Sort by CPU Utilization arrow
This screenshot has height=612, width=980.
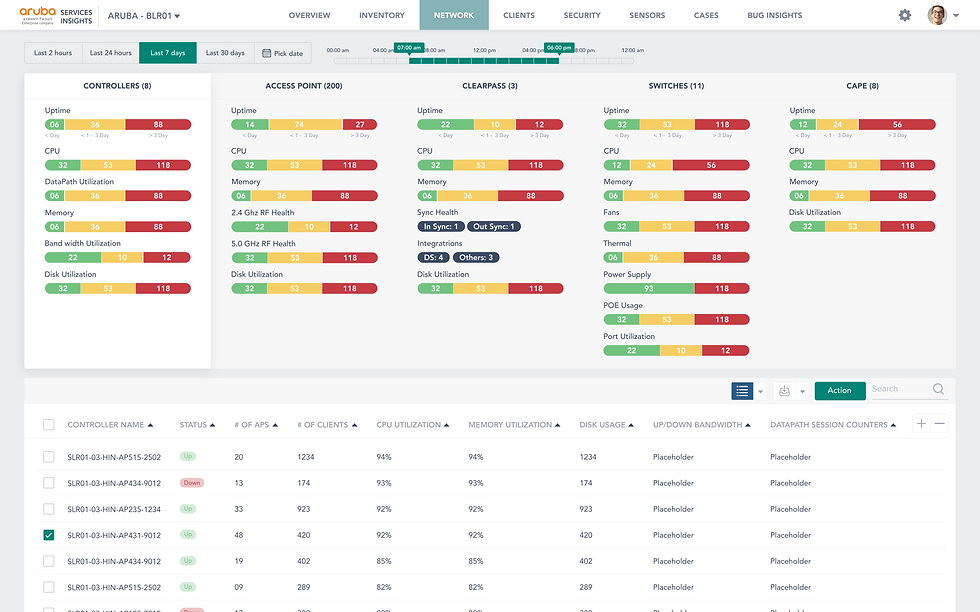[x=446, y=425]
